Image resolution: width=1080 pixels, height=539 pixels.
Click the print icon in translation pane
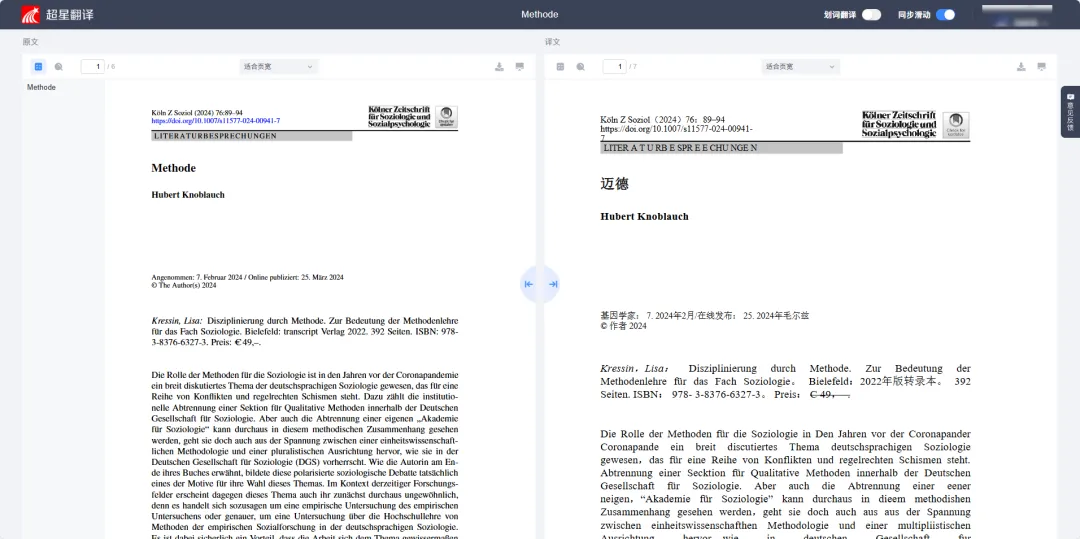tap(1042, 67)
